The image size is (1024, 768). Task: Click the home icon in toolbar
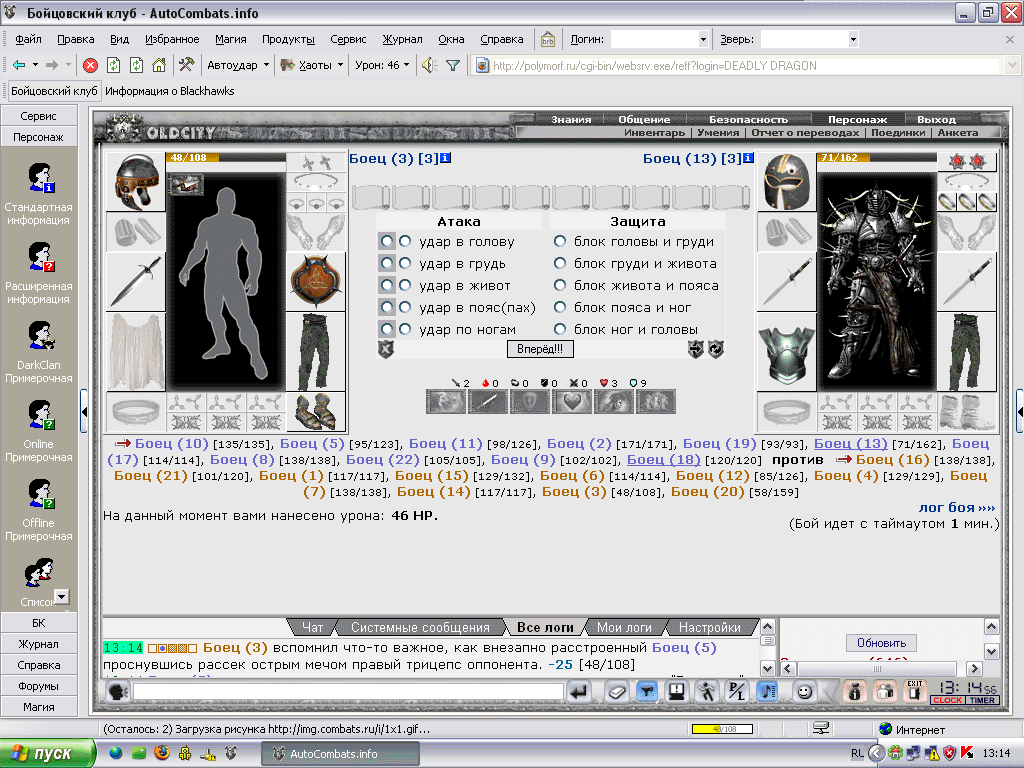click(159, 65)
